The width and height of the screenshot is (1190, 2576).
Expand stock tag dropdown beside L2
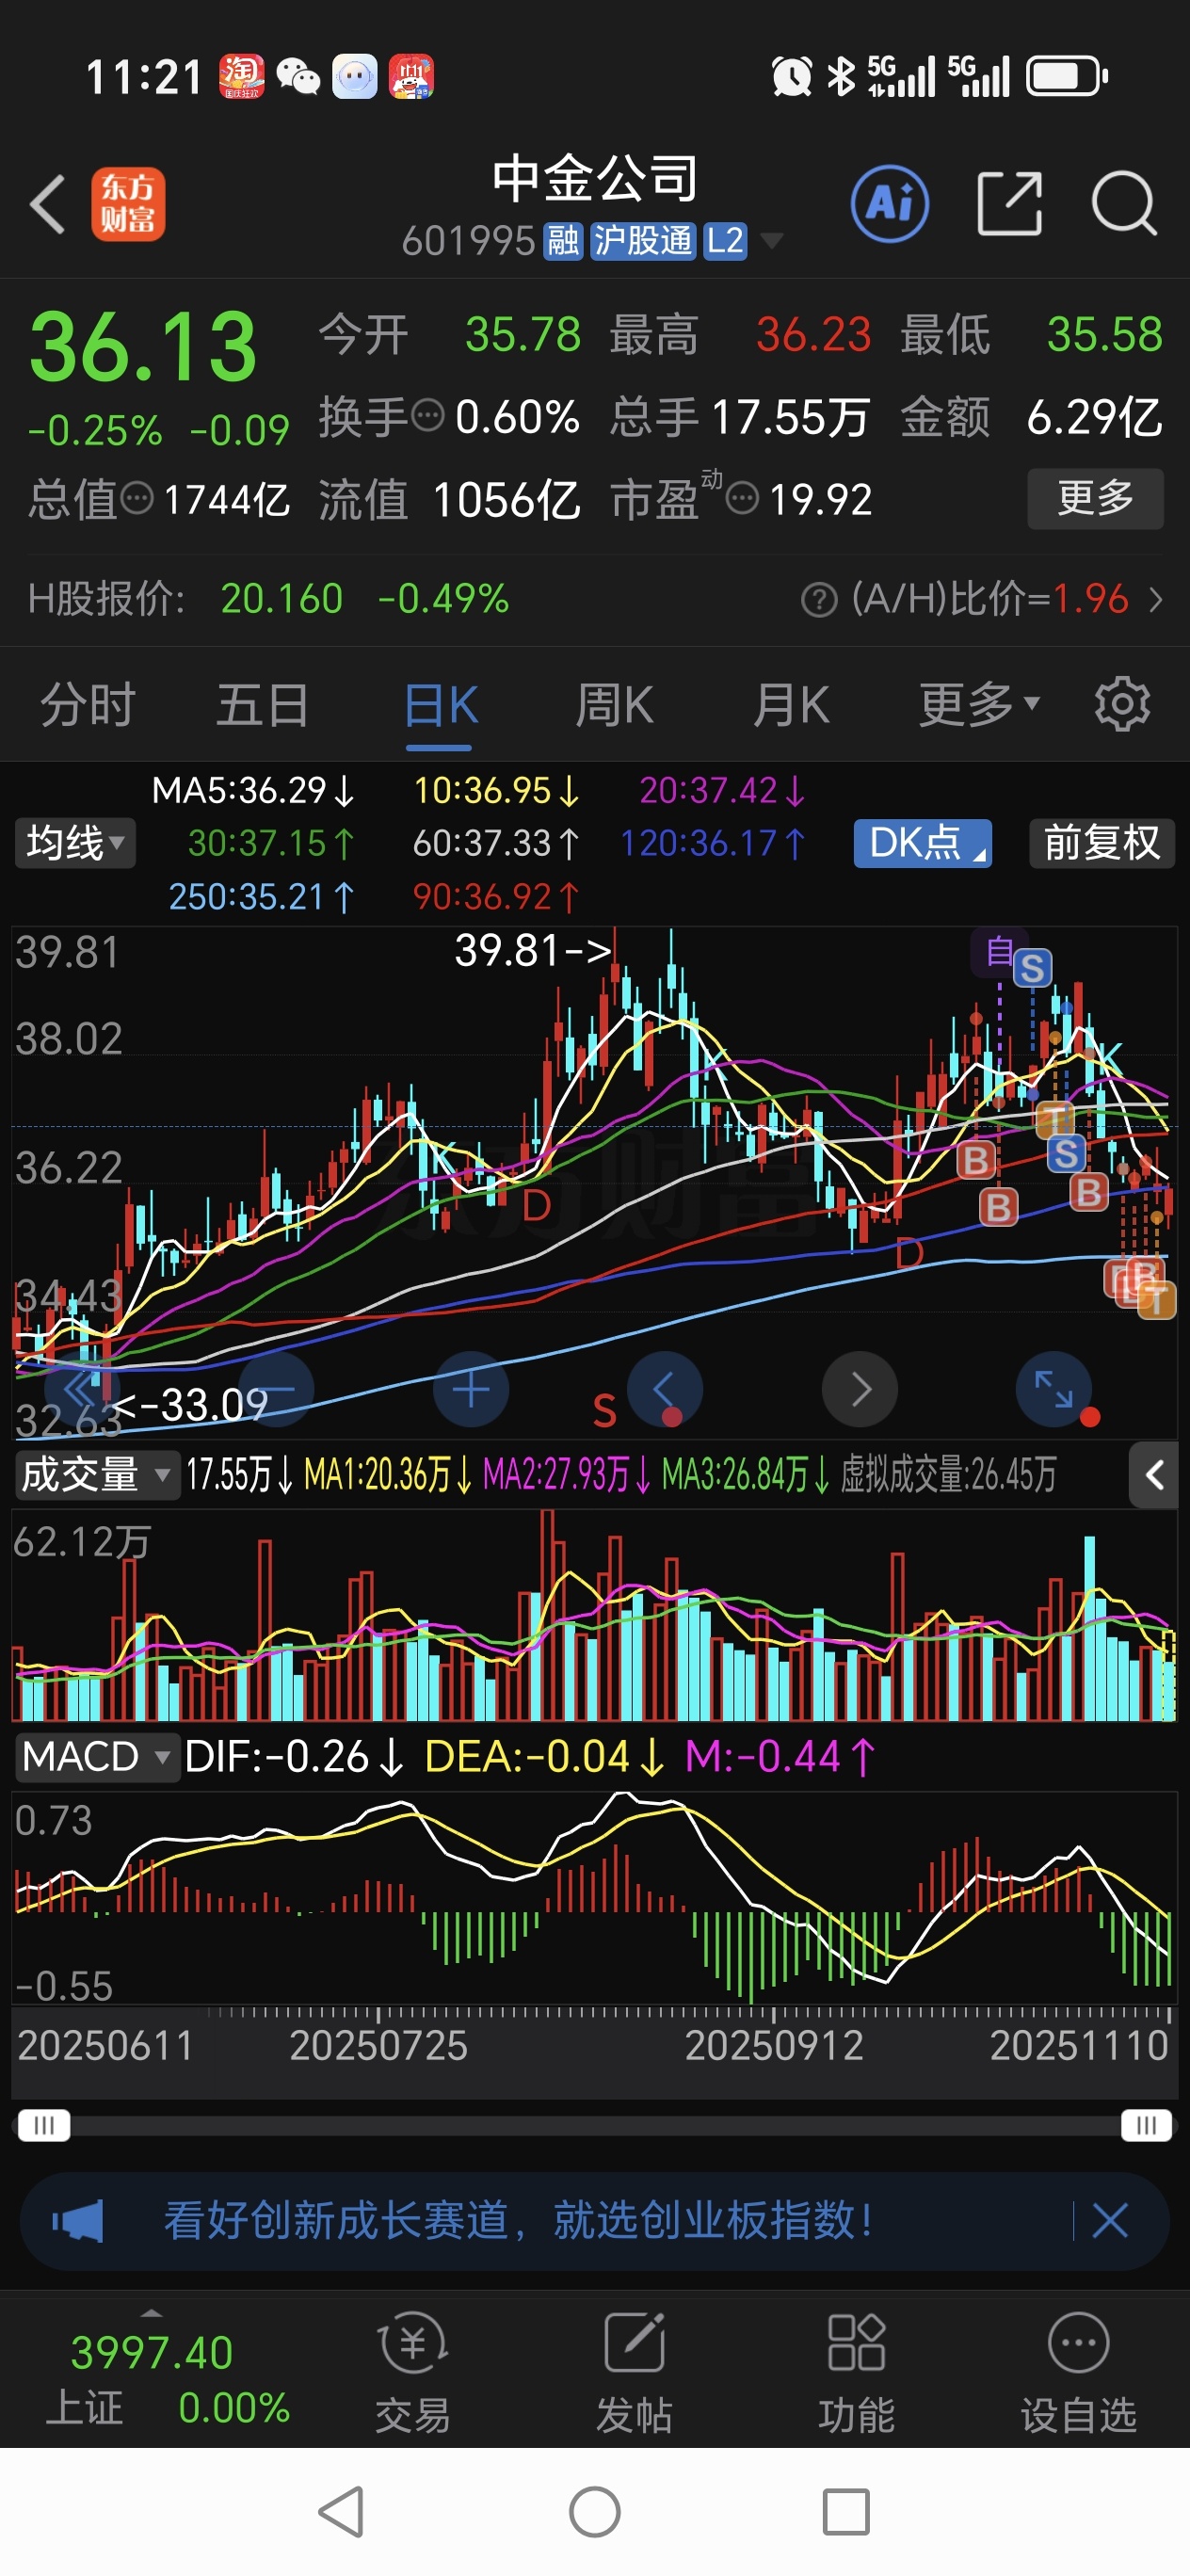(771, 241)
